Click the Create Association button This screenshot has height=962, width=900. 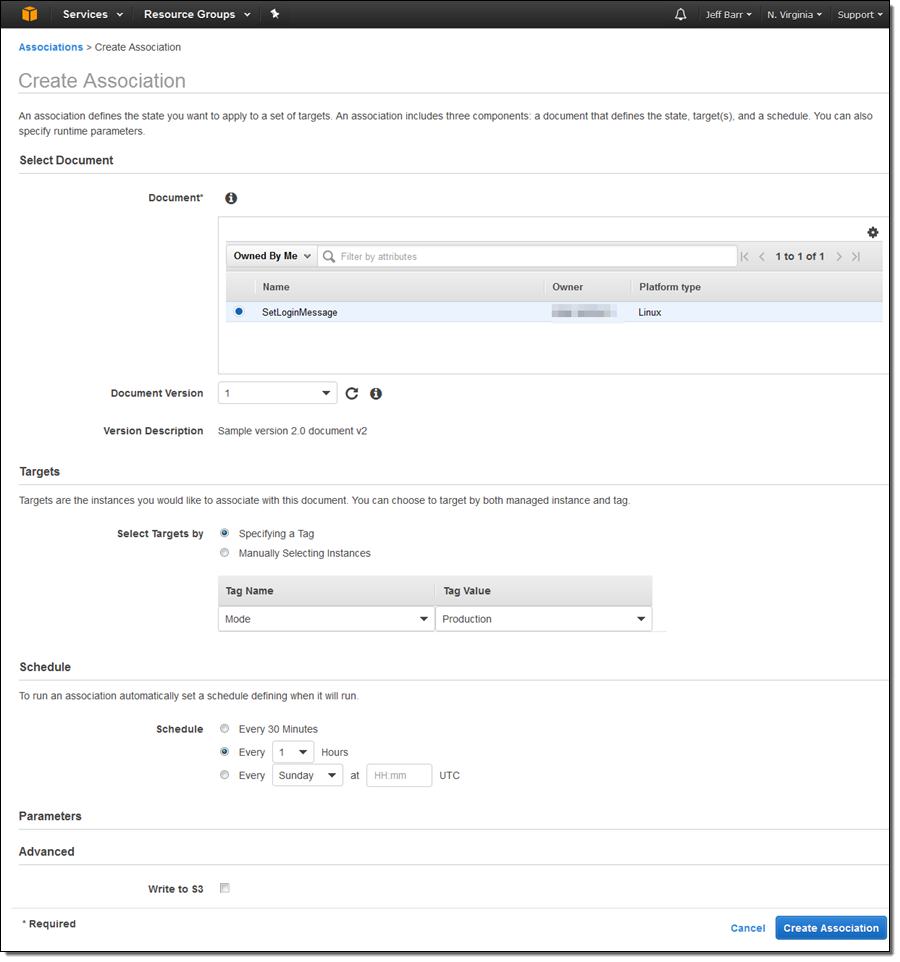pos(830,928)
